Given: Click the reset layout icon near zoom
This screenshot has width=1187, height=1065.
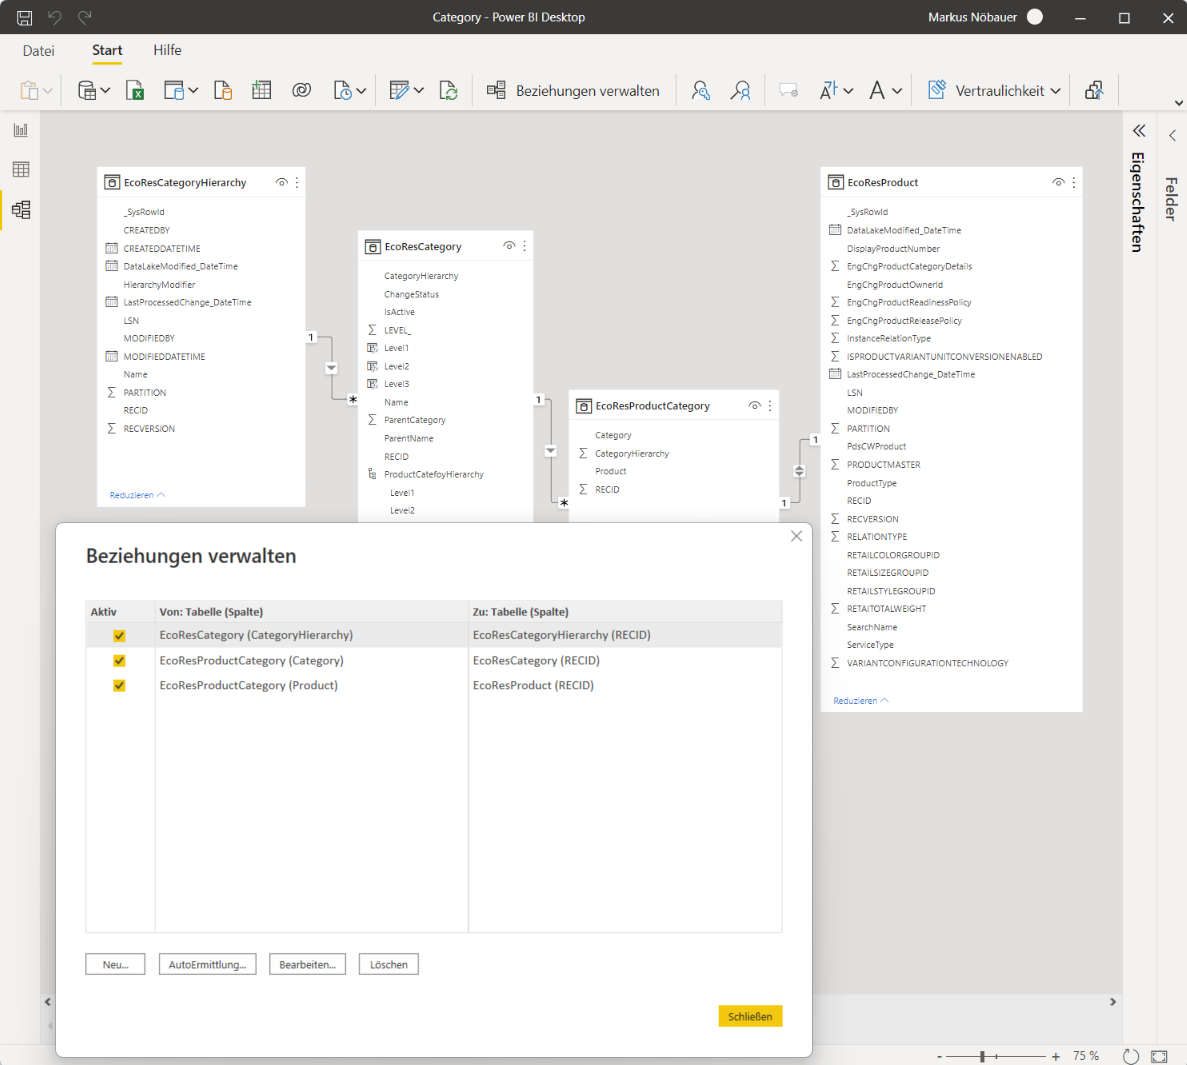Looking at the screenshot, I should click(1131, 1056).
